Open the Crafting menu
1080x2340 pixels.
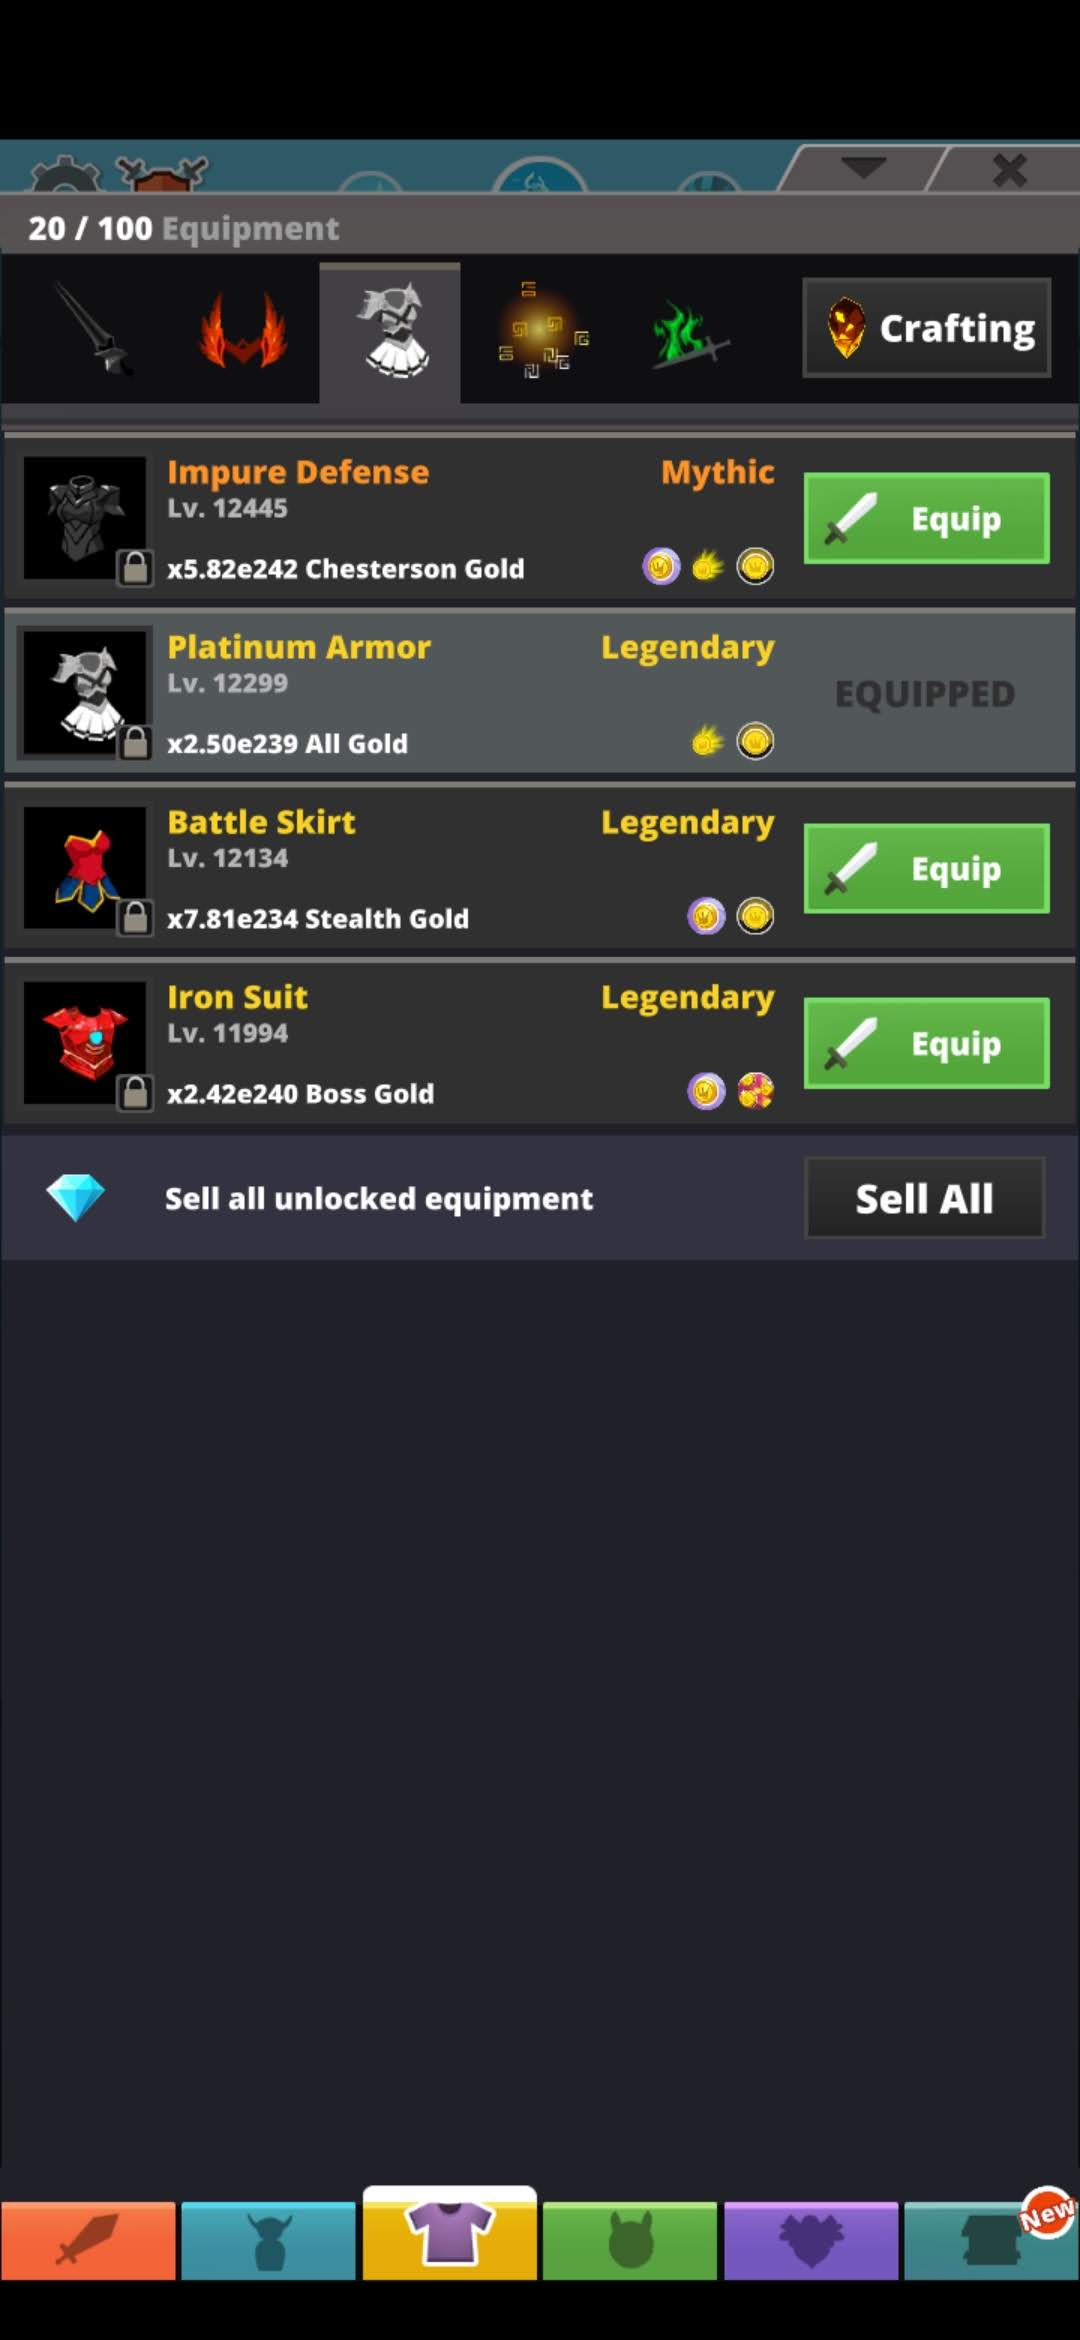click(x=927, y=328)
